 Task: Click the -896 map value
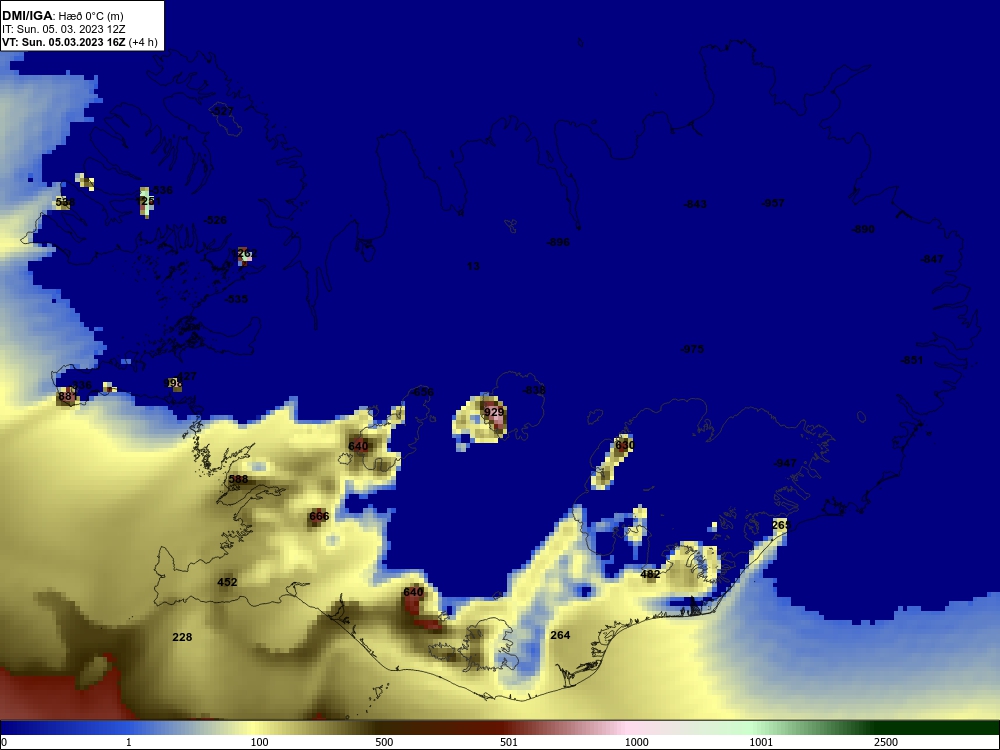point(558,242)
